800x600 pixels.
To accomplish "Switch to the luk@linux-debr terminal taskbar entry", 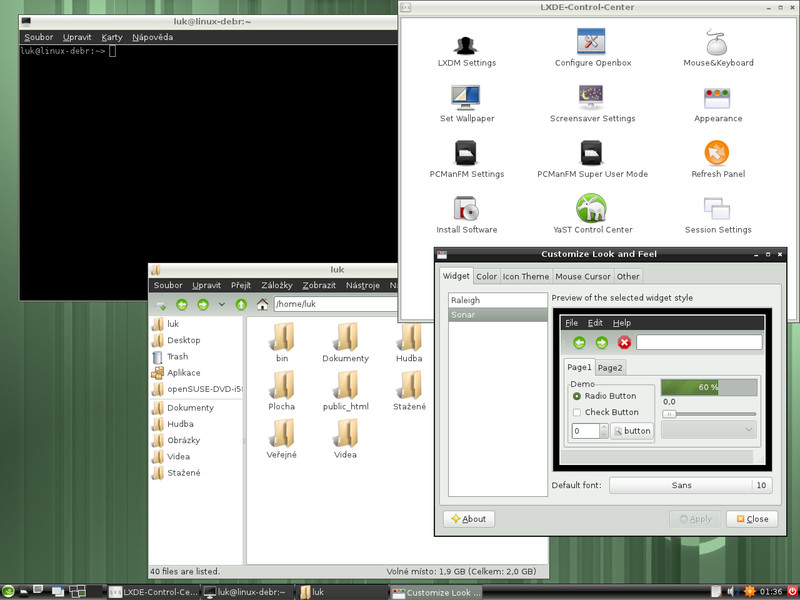I will pyautogui.click(x=247, y=592).
